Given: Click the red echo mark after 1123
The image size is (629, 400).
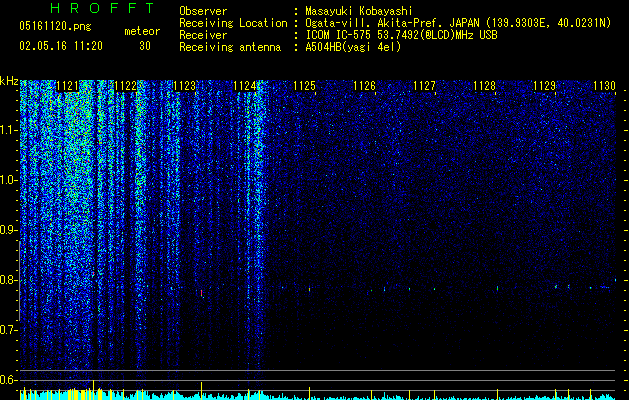Looking at the screenshot, I should point(201,293).
